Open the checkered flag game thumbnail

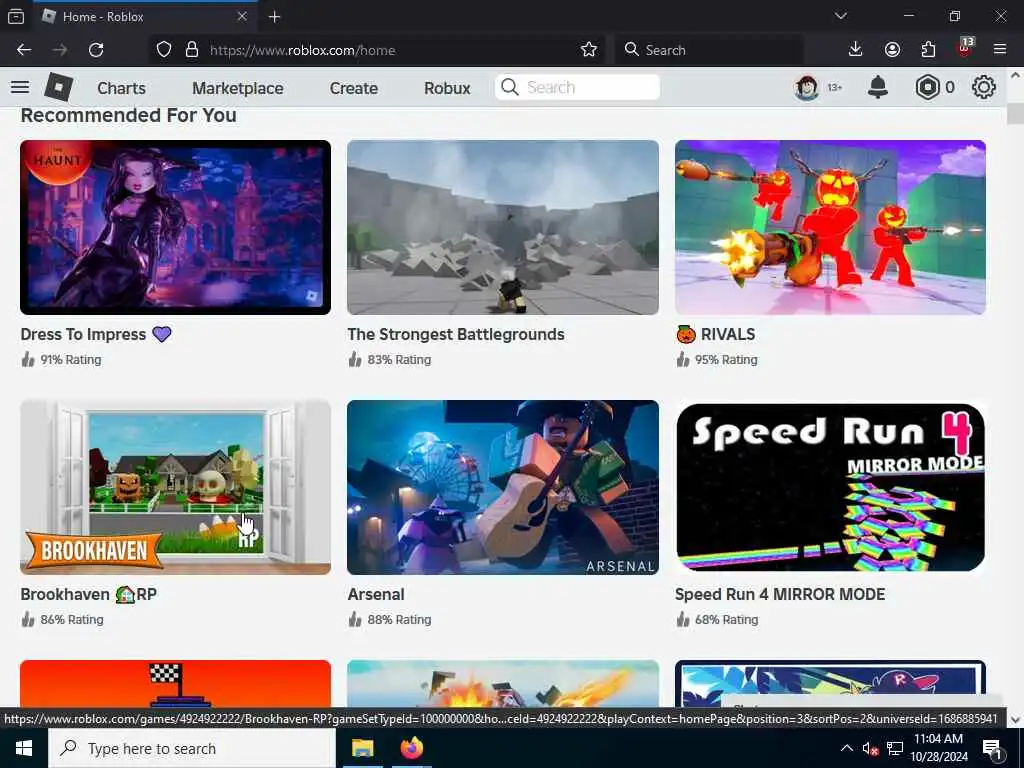175,684
